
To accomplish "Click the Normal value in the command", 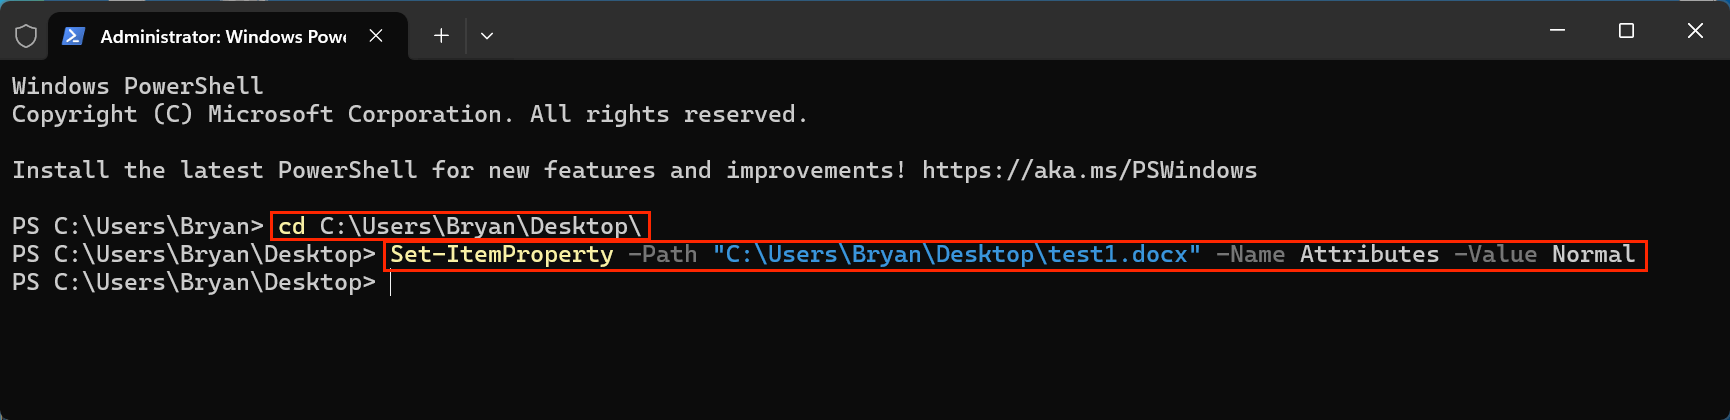I will coord(1593,255).
